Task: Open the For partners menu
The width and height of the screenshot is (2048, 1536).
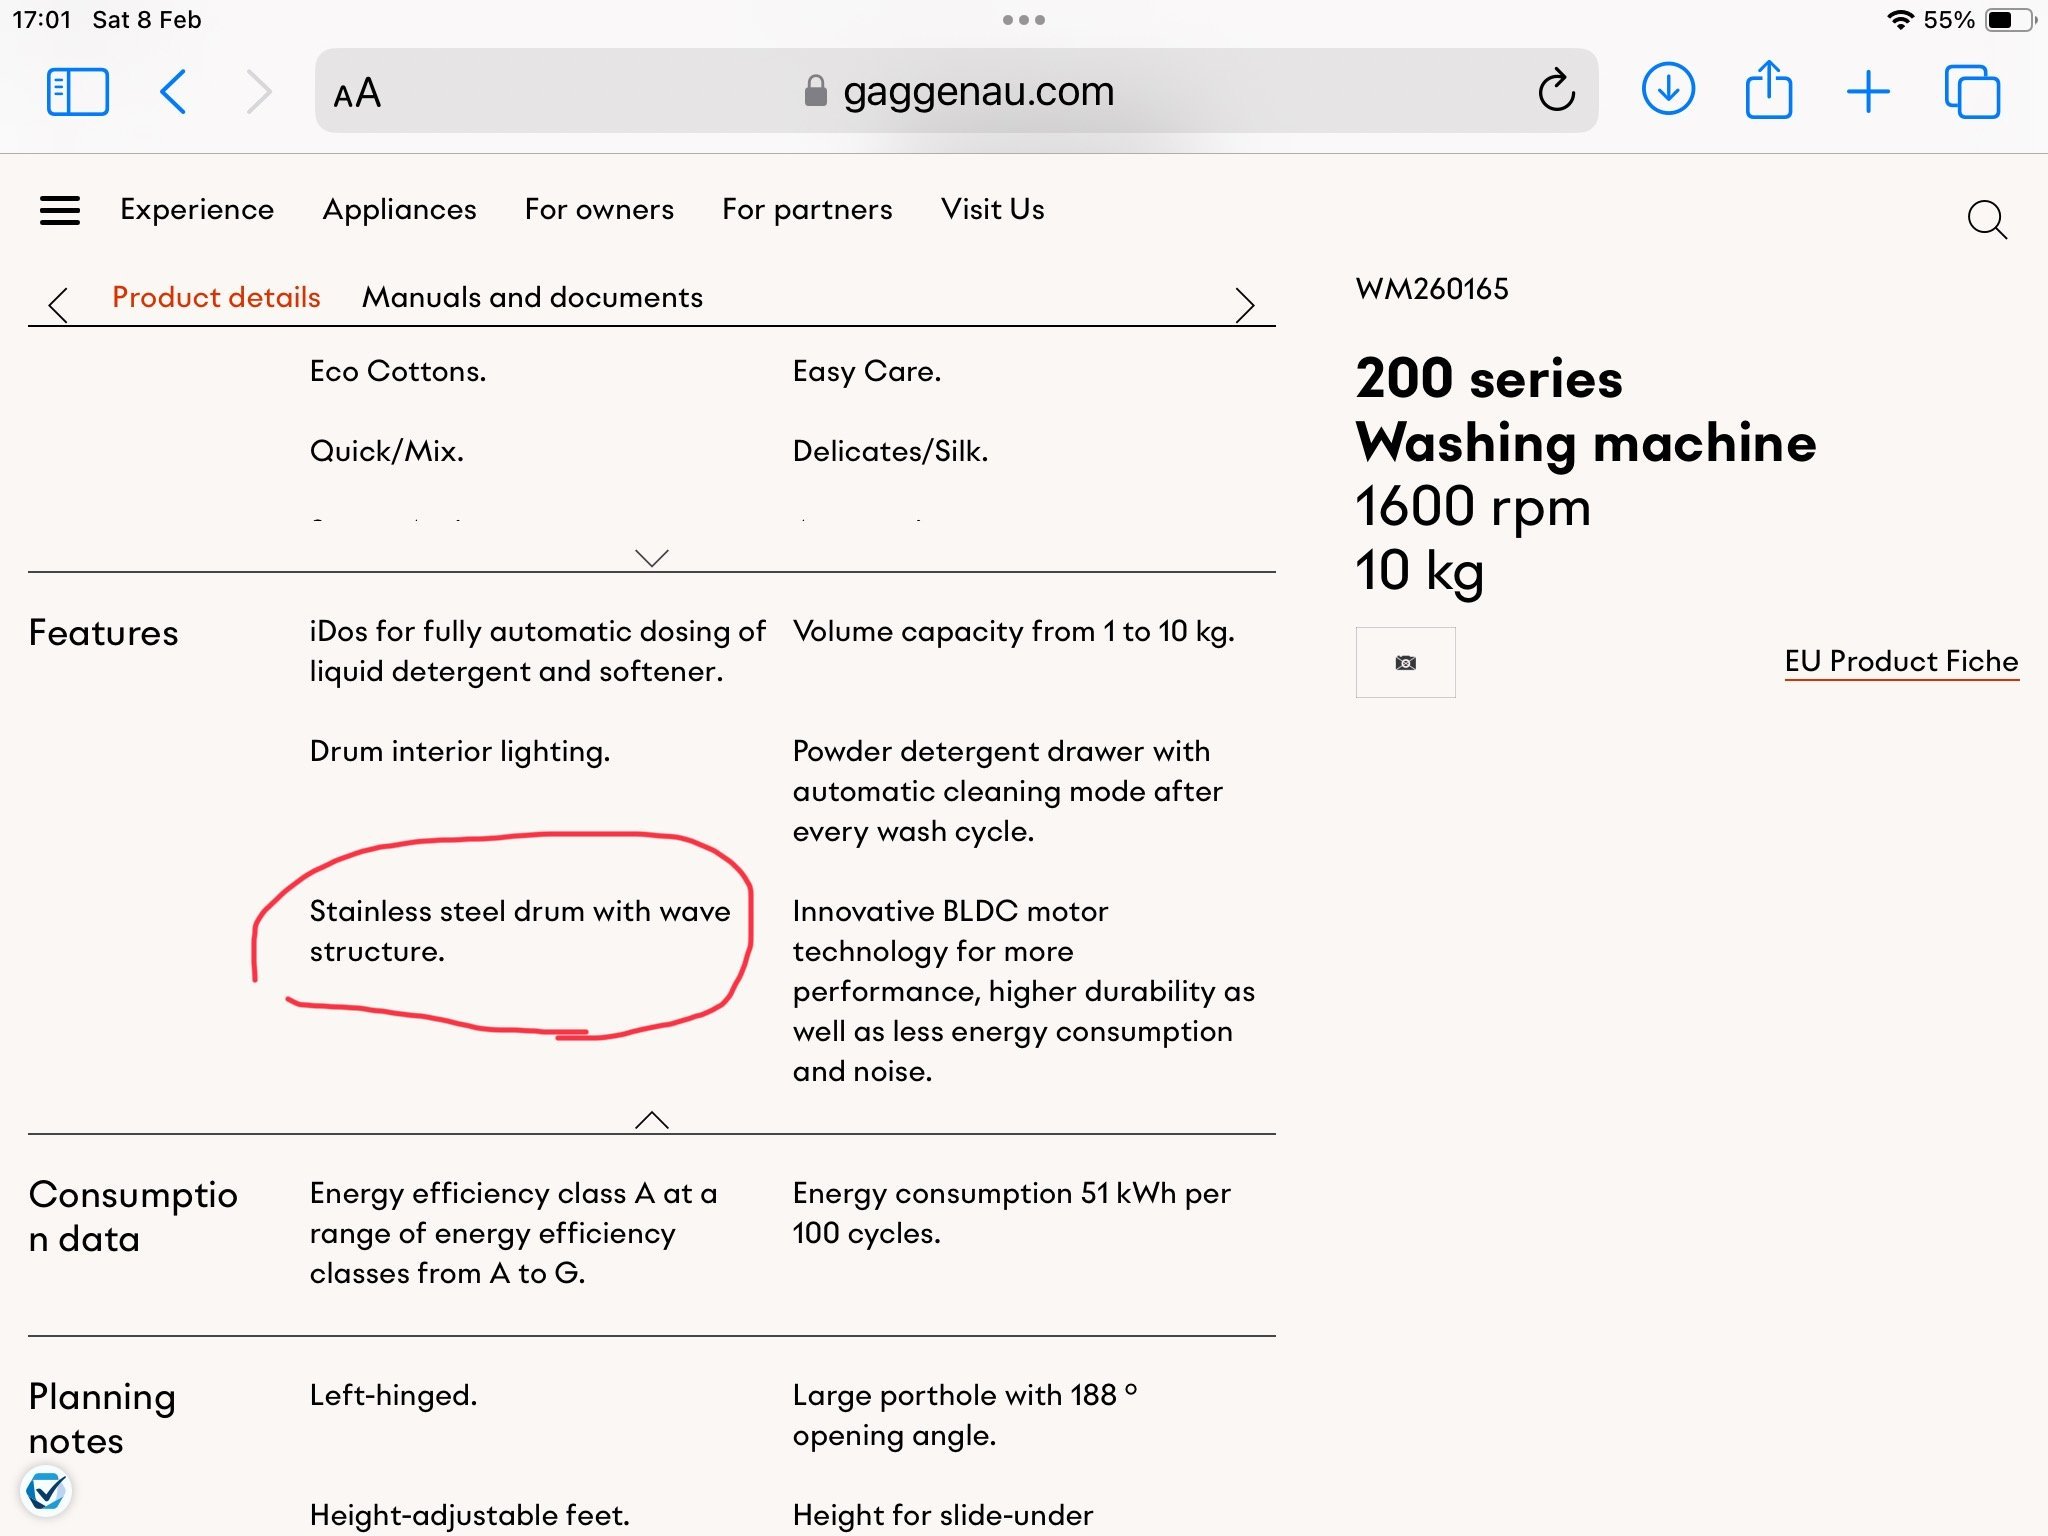Action: [x=807, y=209]
